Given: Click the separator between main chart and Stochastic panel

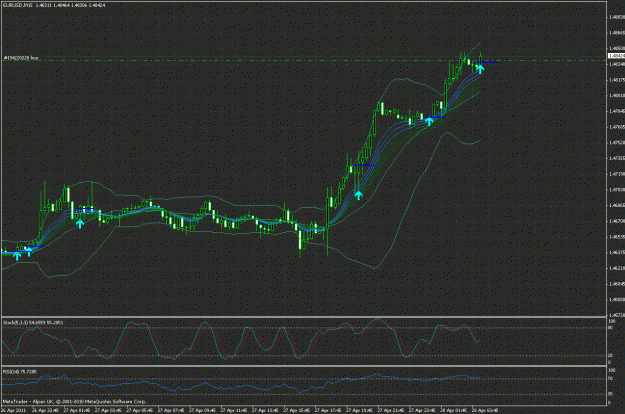Looking at the screenshot, I should [x=304, y=317].
